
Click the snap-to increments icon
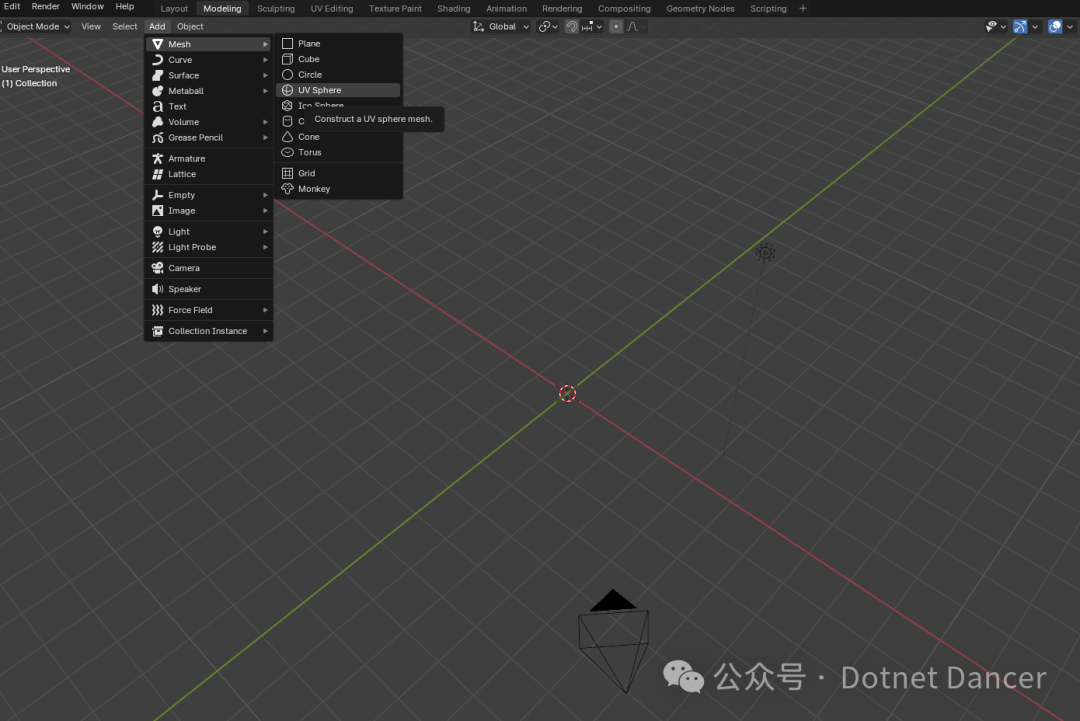588,26
